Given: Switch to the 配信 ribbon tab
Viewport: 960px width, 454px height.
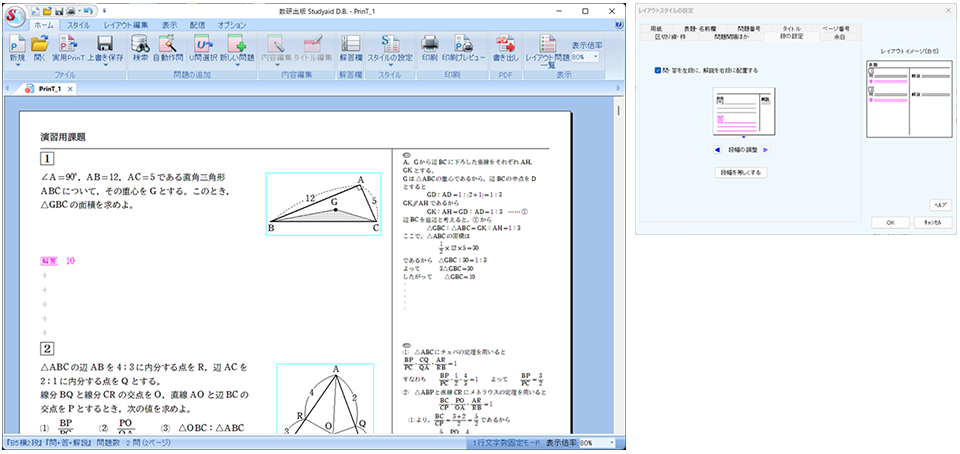Looking at the screenshot, I should [x=198, y=25].
